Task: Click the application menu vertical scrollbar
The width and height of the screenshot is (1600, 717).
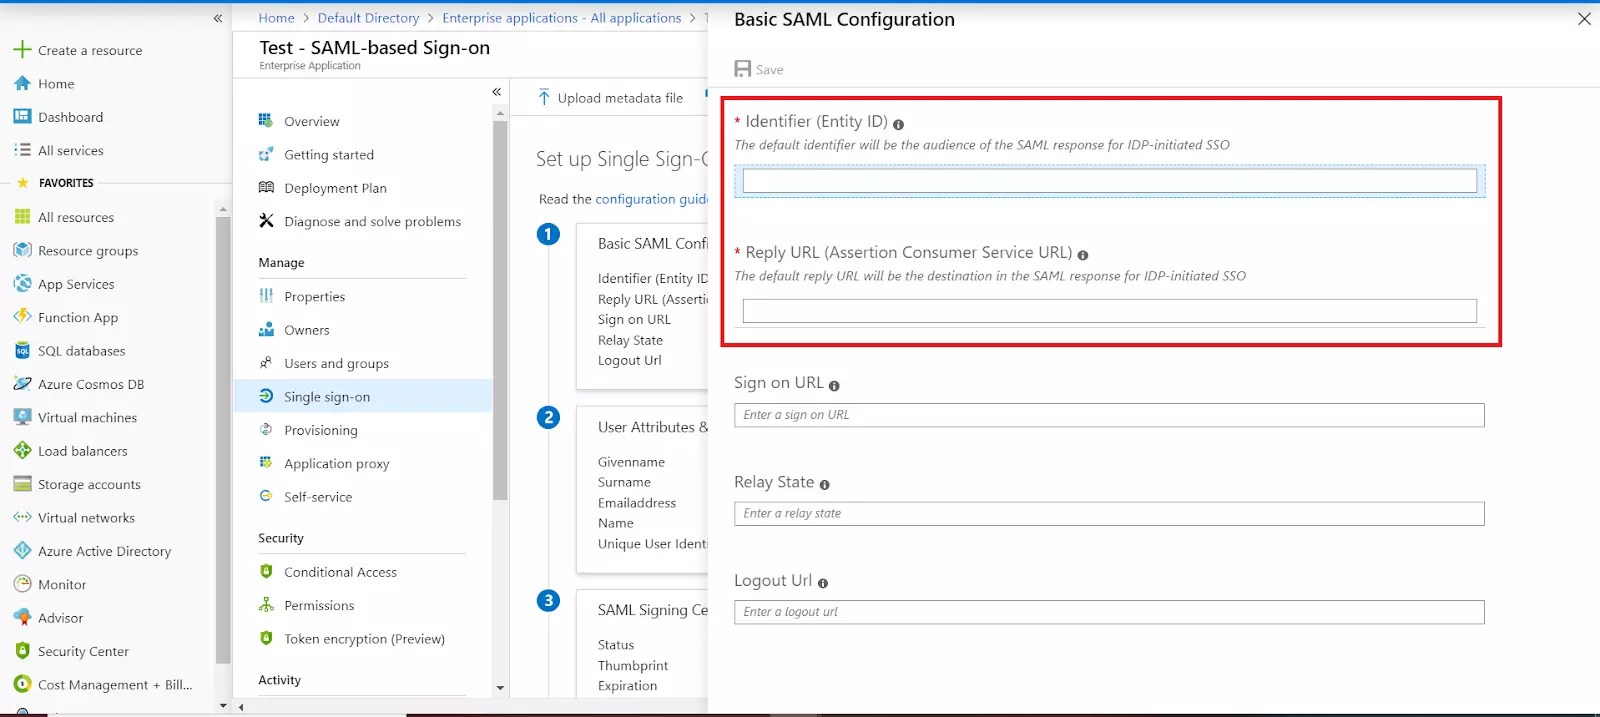Action: (500, 310)
